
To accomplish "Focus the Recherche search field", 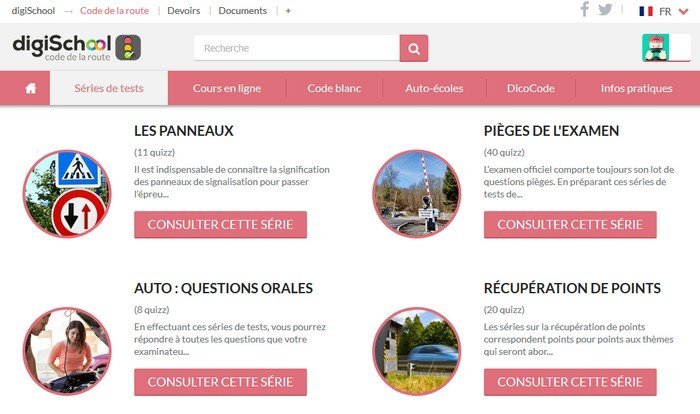I will [297, 48].
